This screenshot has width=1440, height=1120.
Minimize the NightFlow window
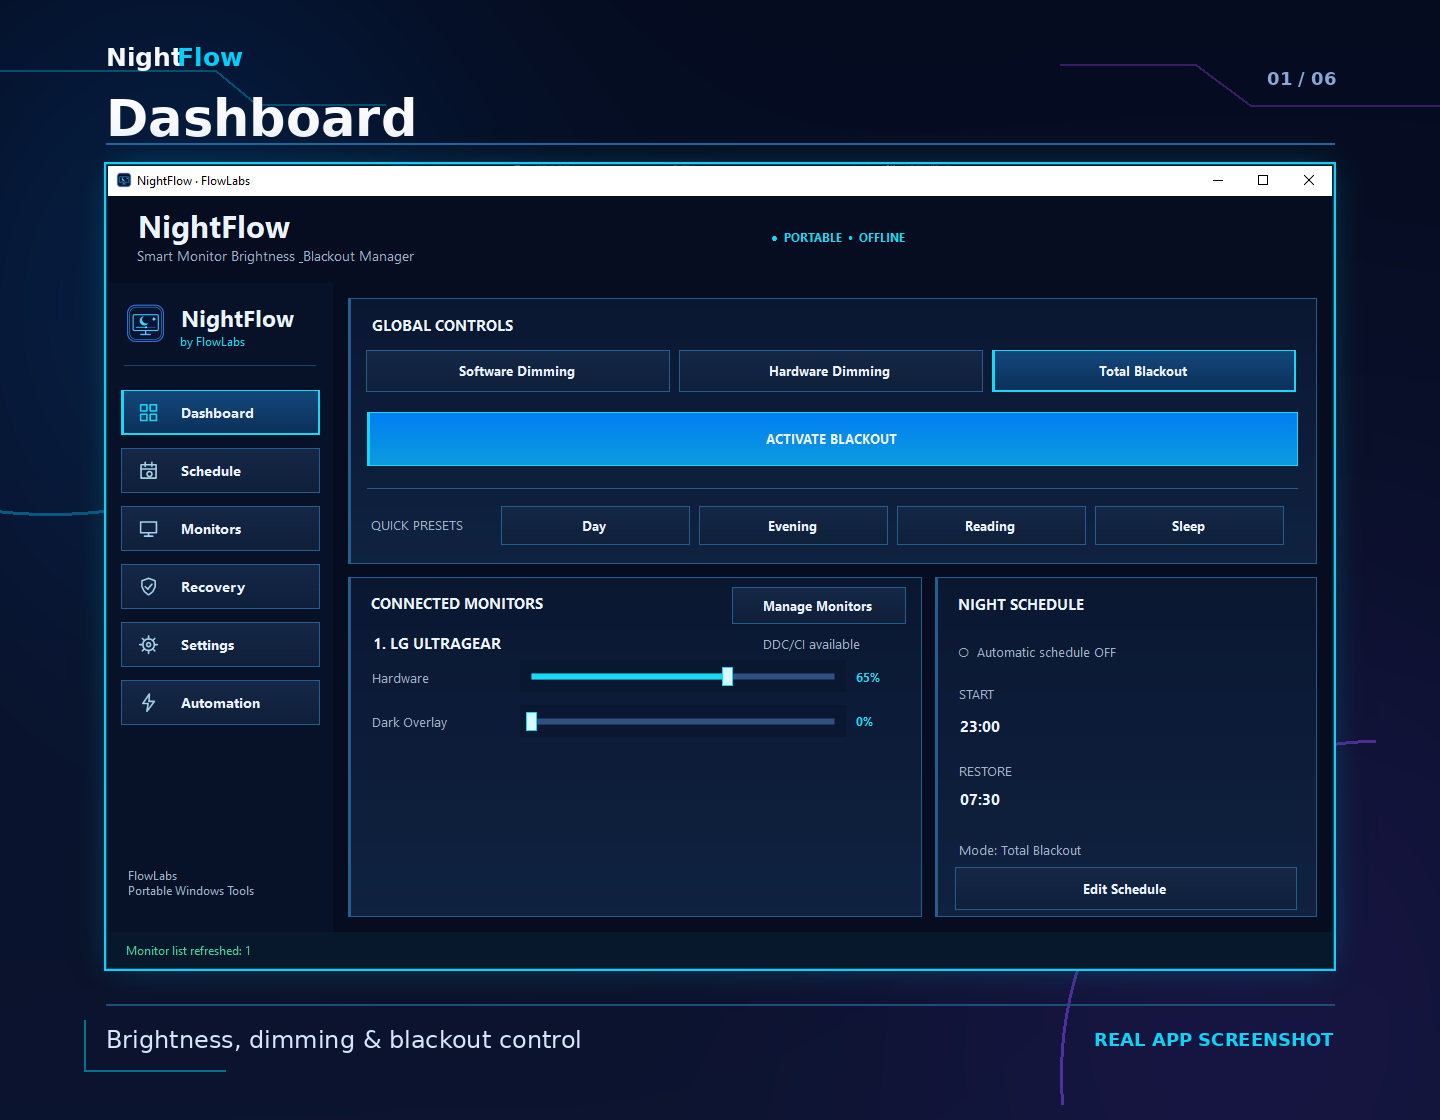(x=1218, y=180)
